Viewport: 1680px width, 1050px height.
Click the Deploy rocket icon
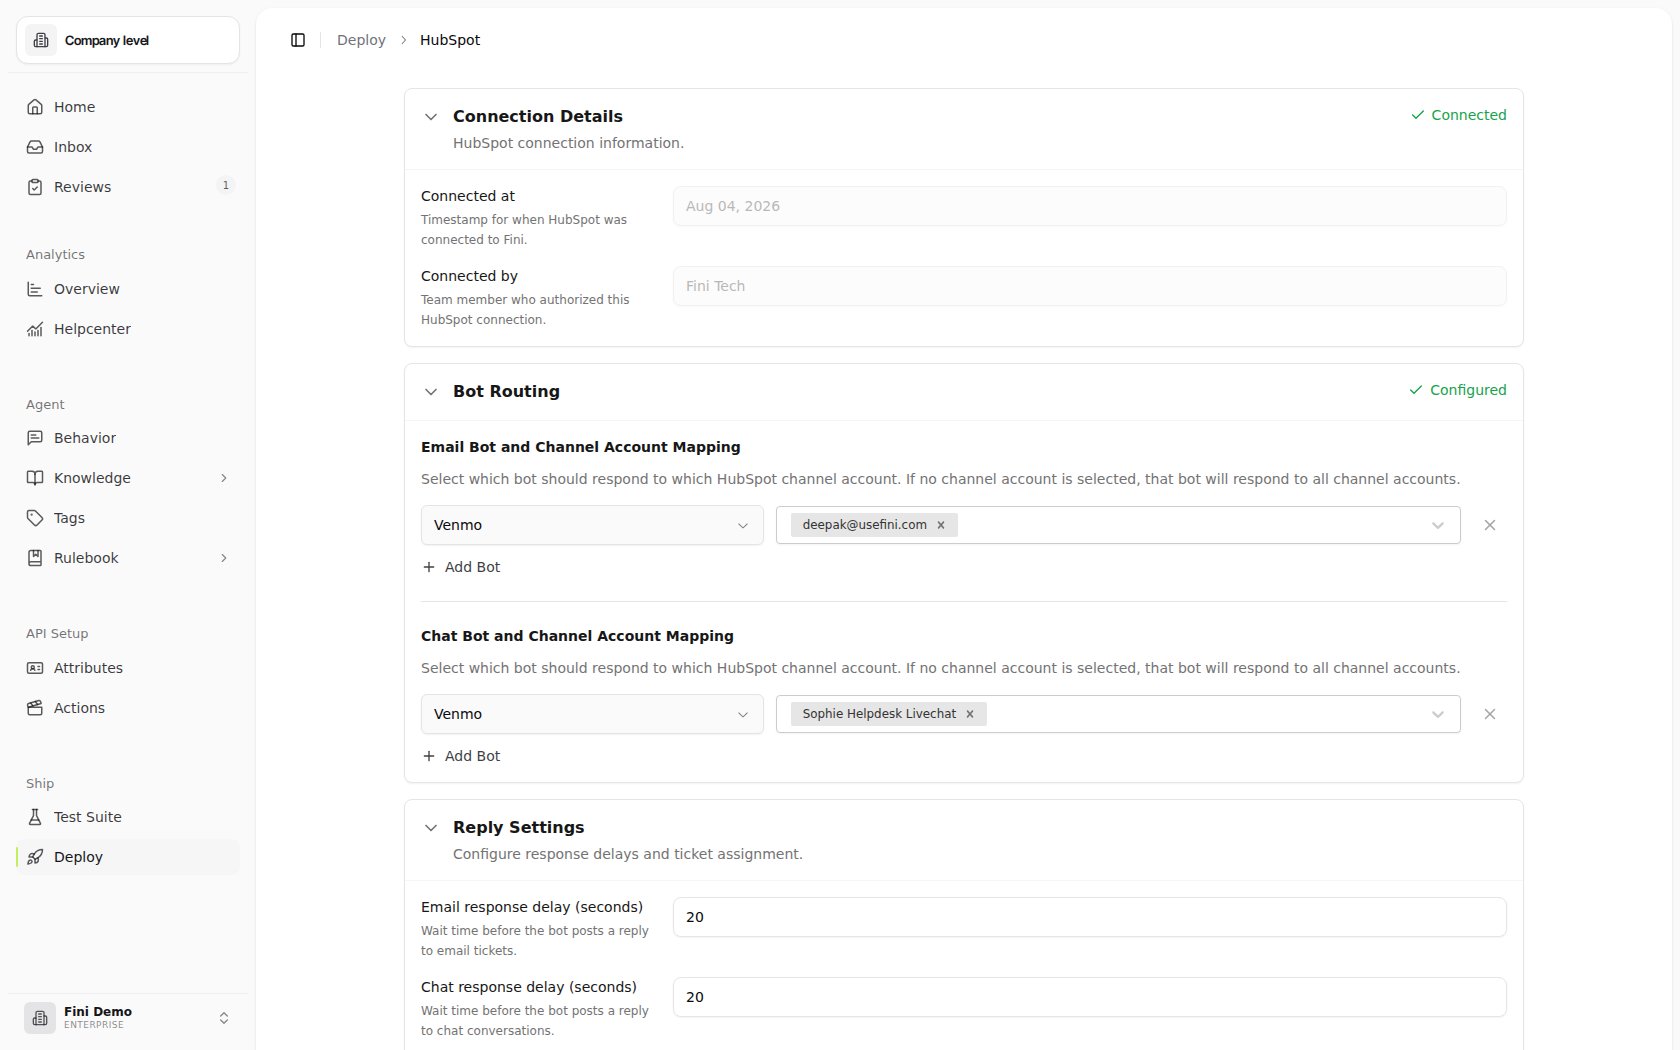pyautogui.click(x=35, y=857)
